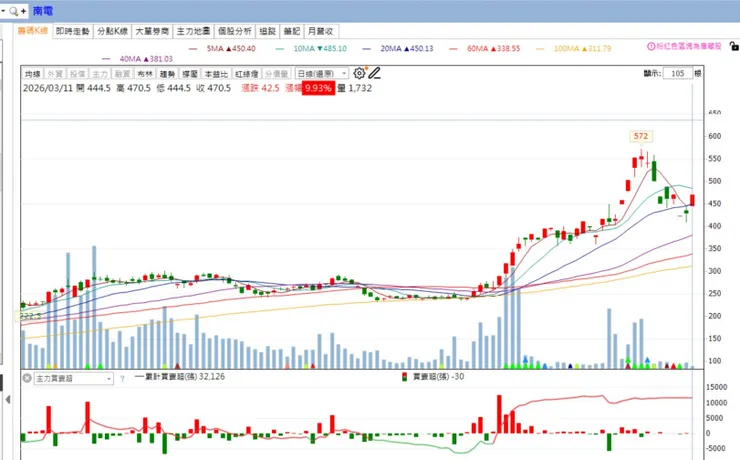Switch to the 主力地圖 tab

193,31
